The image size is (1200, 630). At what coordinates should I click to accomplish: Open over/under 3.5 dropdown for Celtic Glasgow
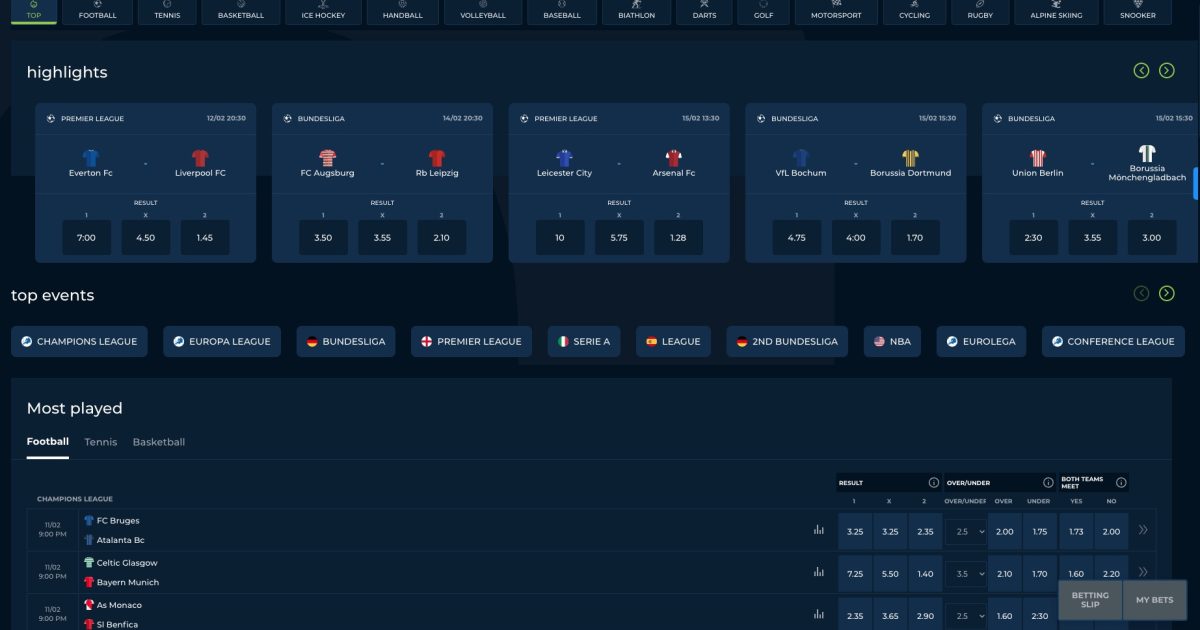(966, 574)
